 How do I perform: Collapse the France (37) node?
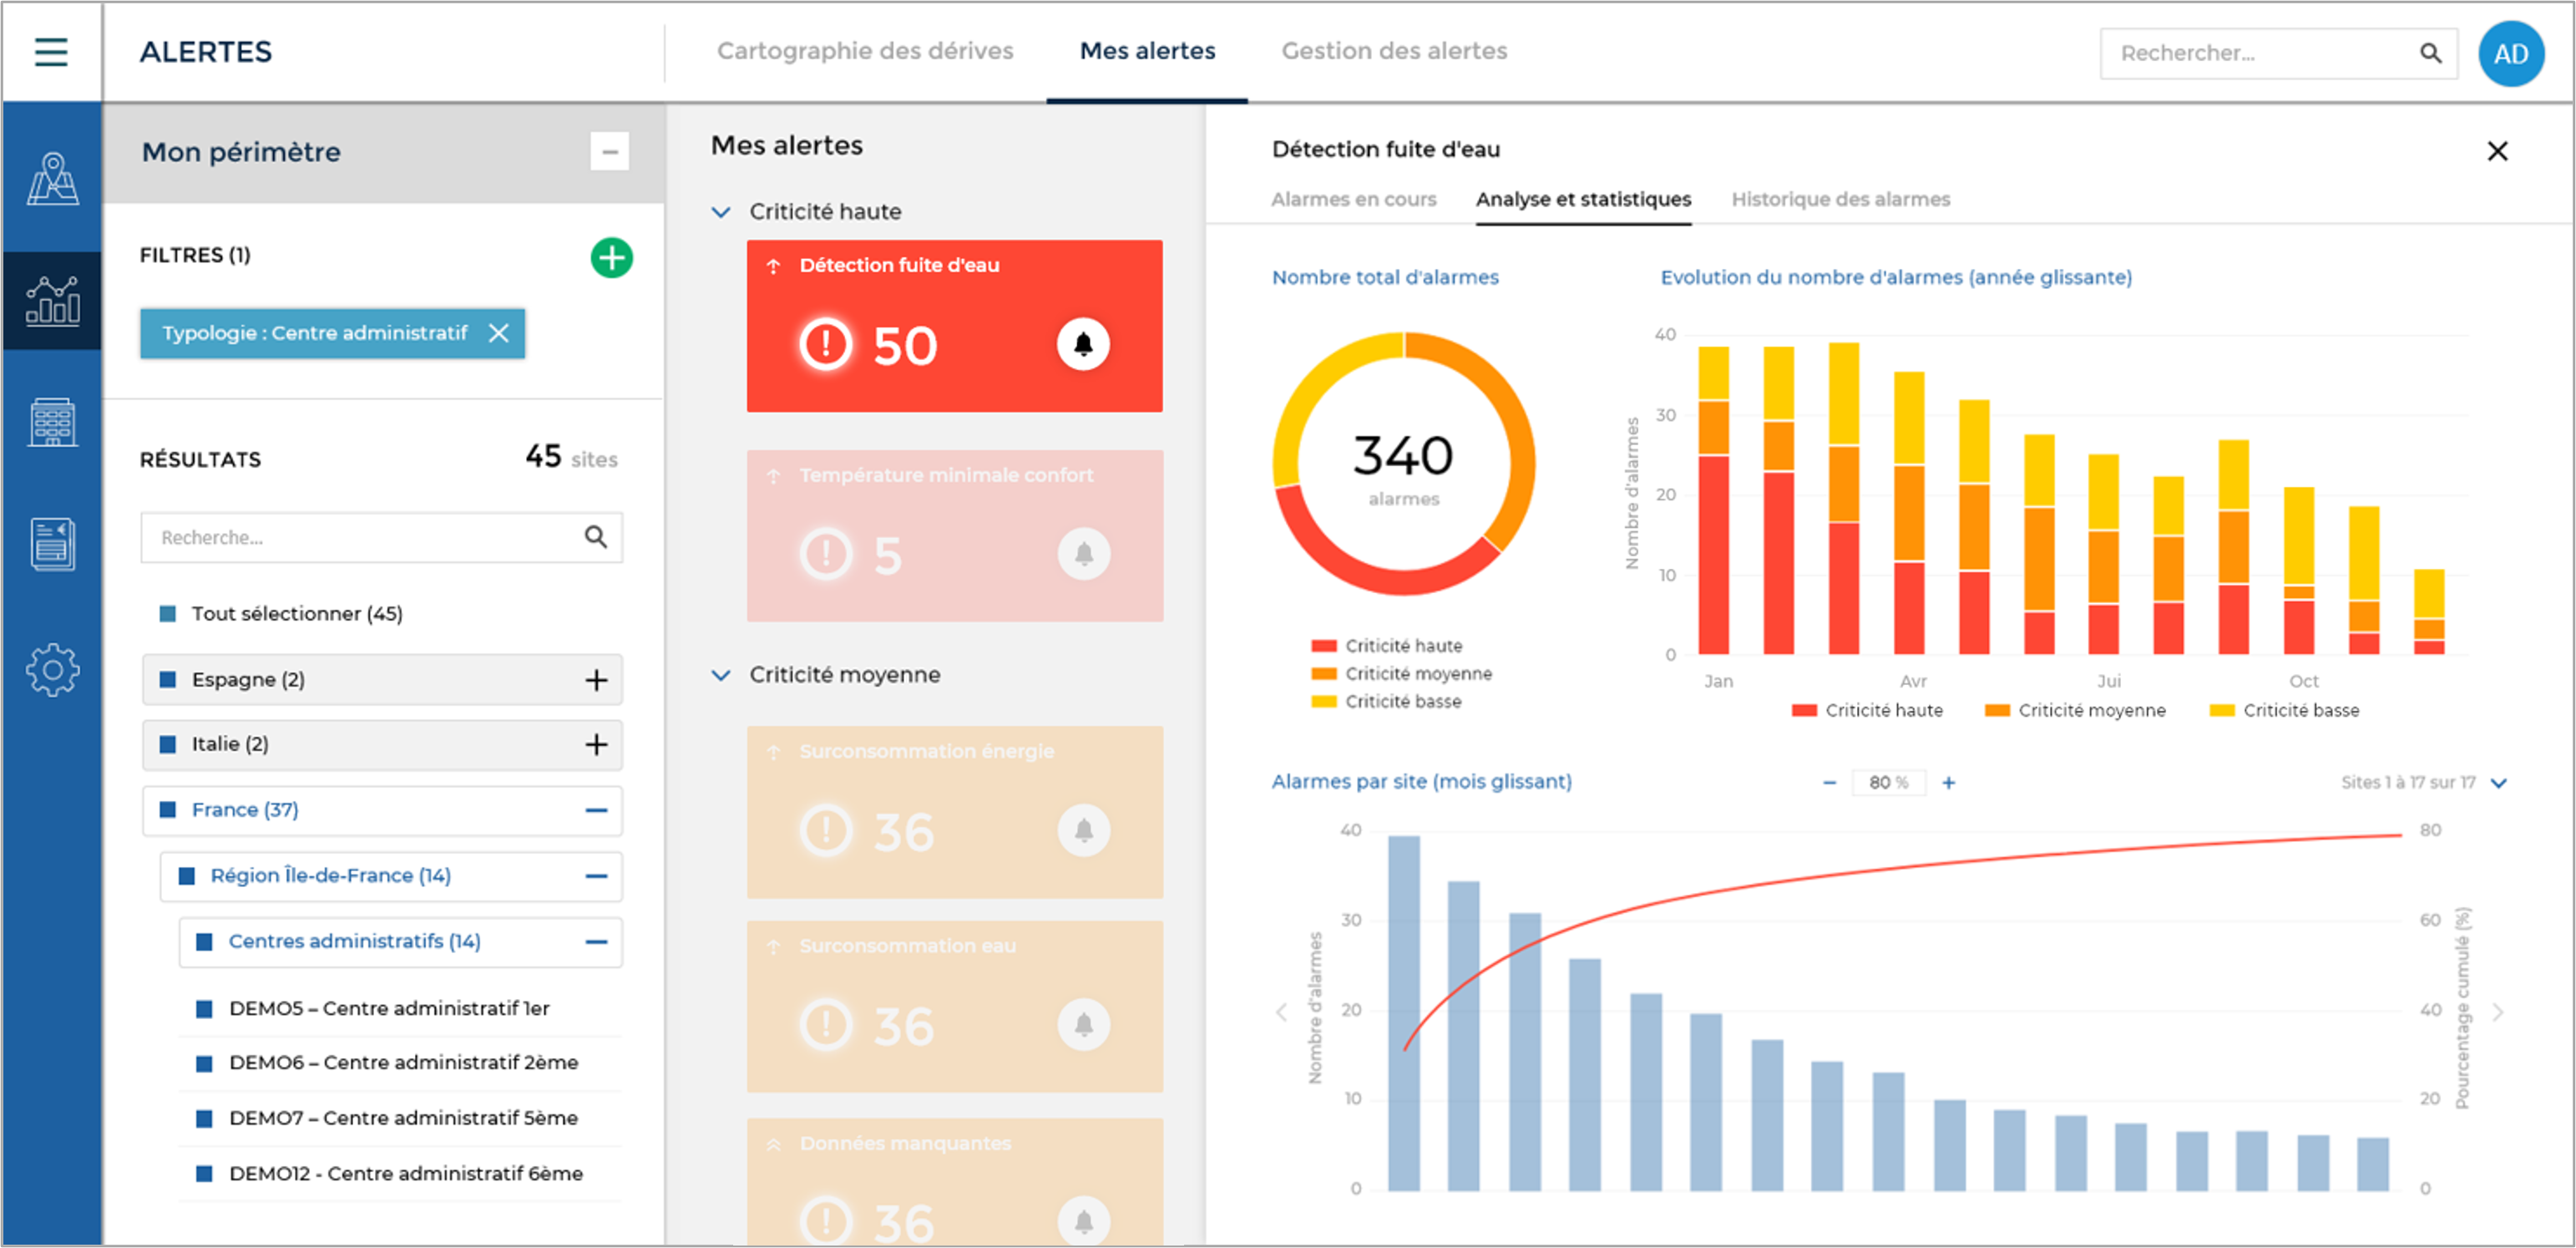pos(596,810)
